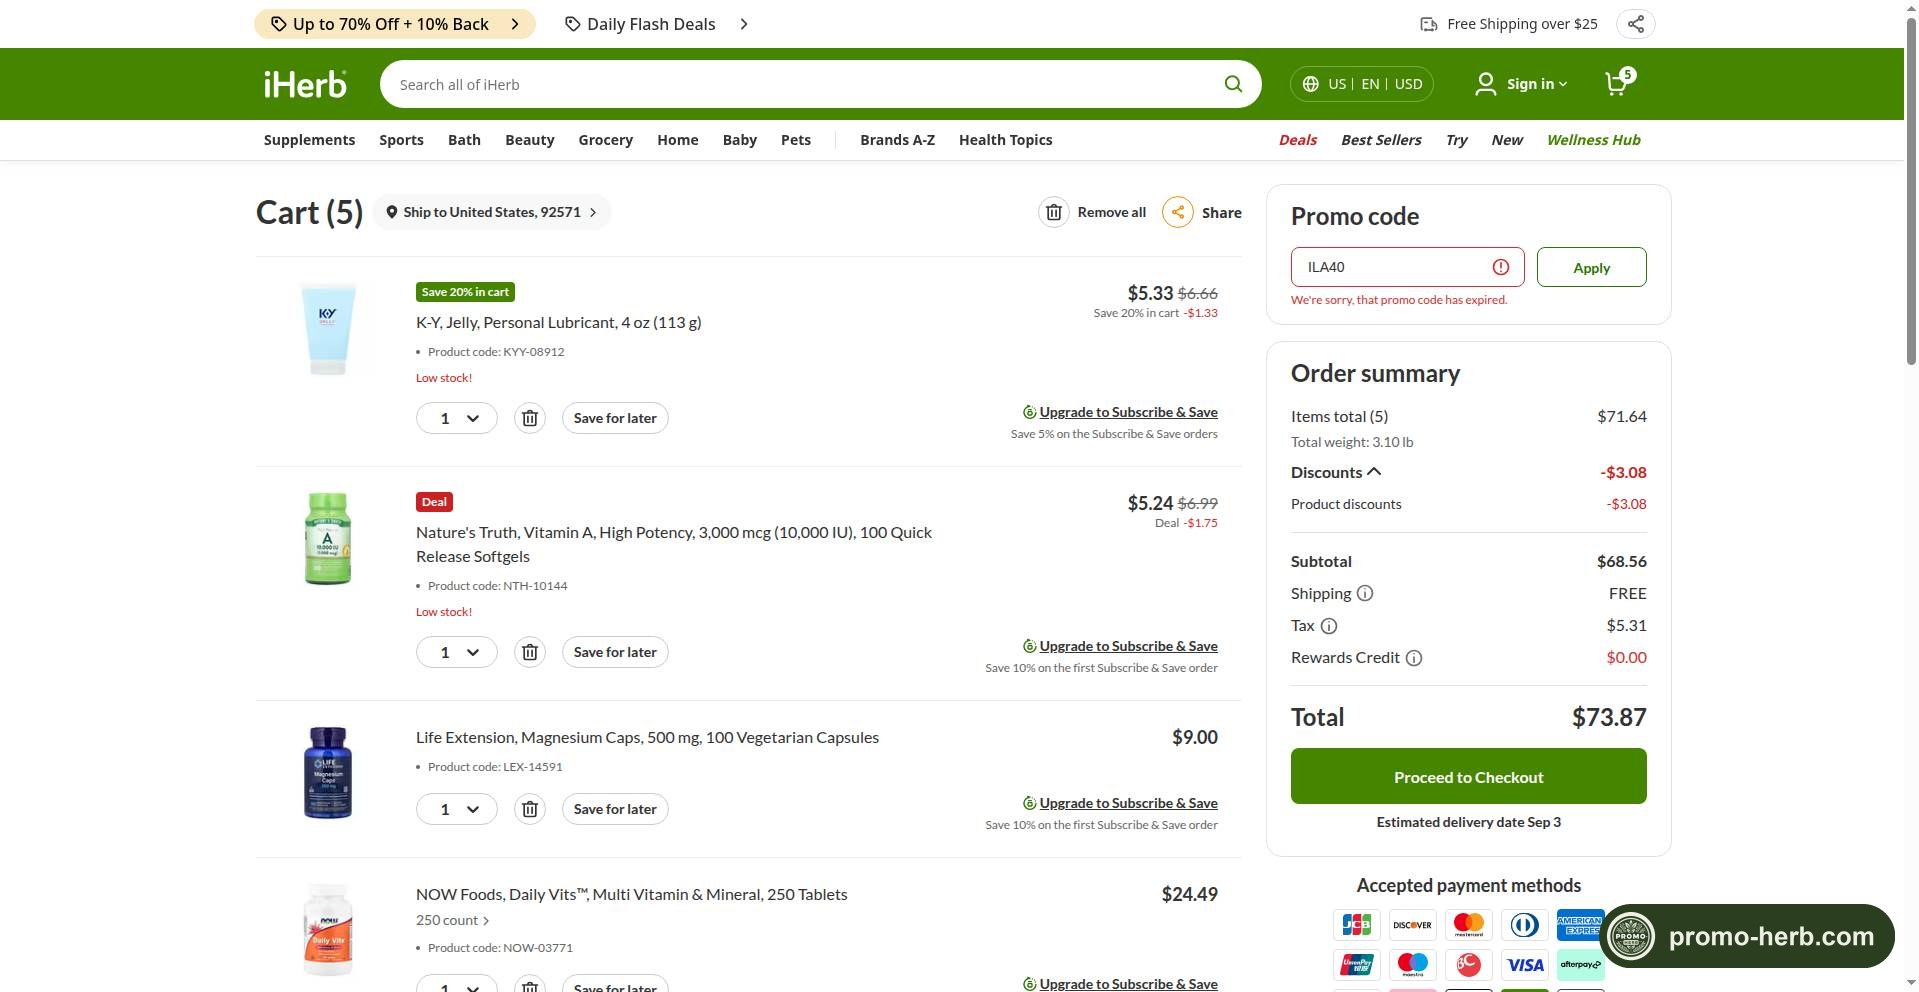Open the US EN USD region selector
The height and width of the screenshot is (992, 1919).
pyautogui.click(x=1362, y=84)
